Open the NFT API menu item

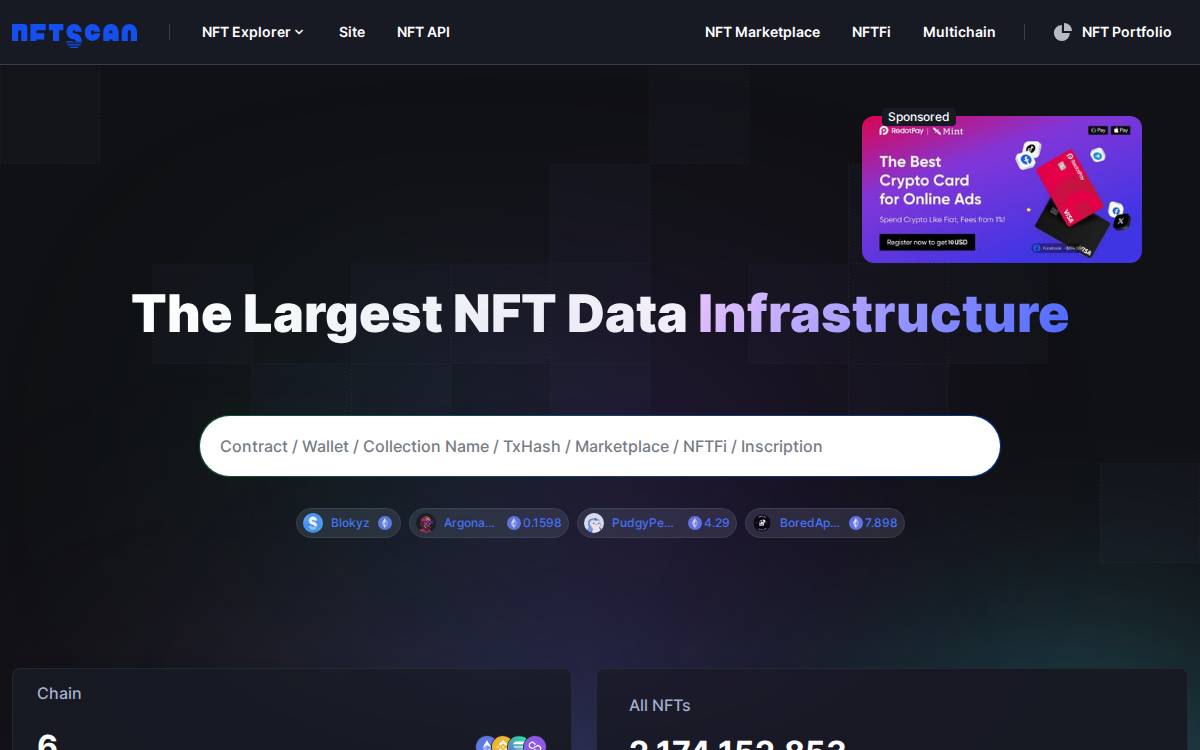click(423, 32)
